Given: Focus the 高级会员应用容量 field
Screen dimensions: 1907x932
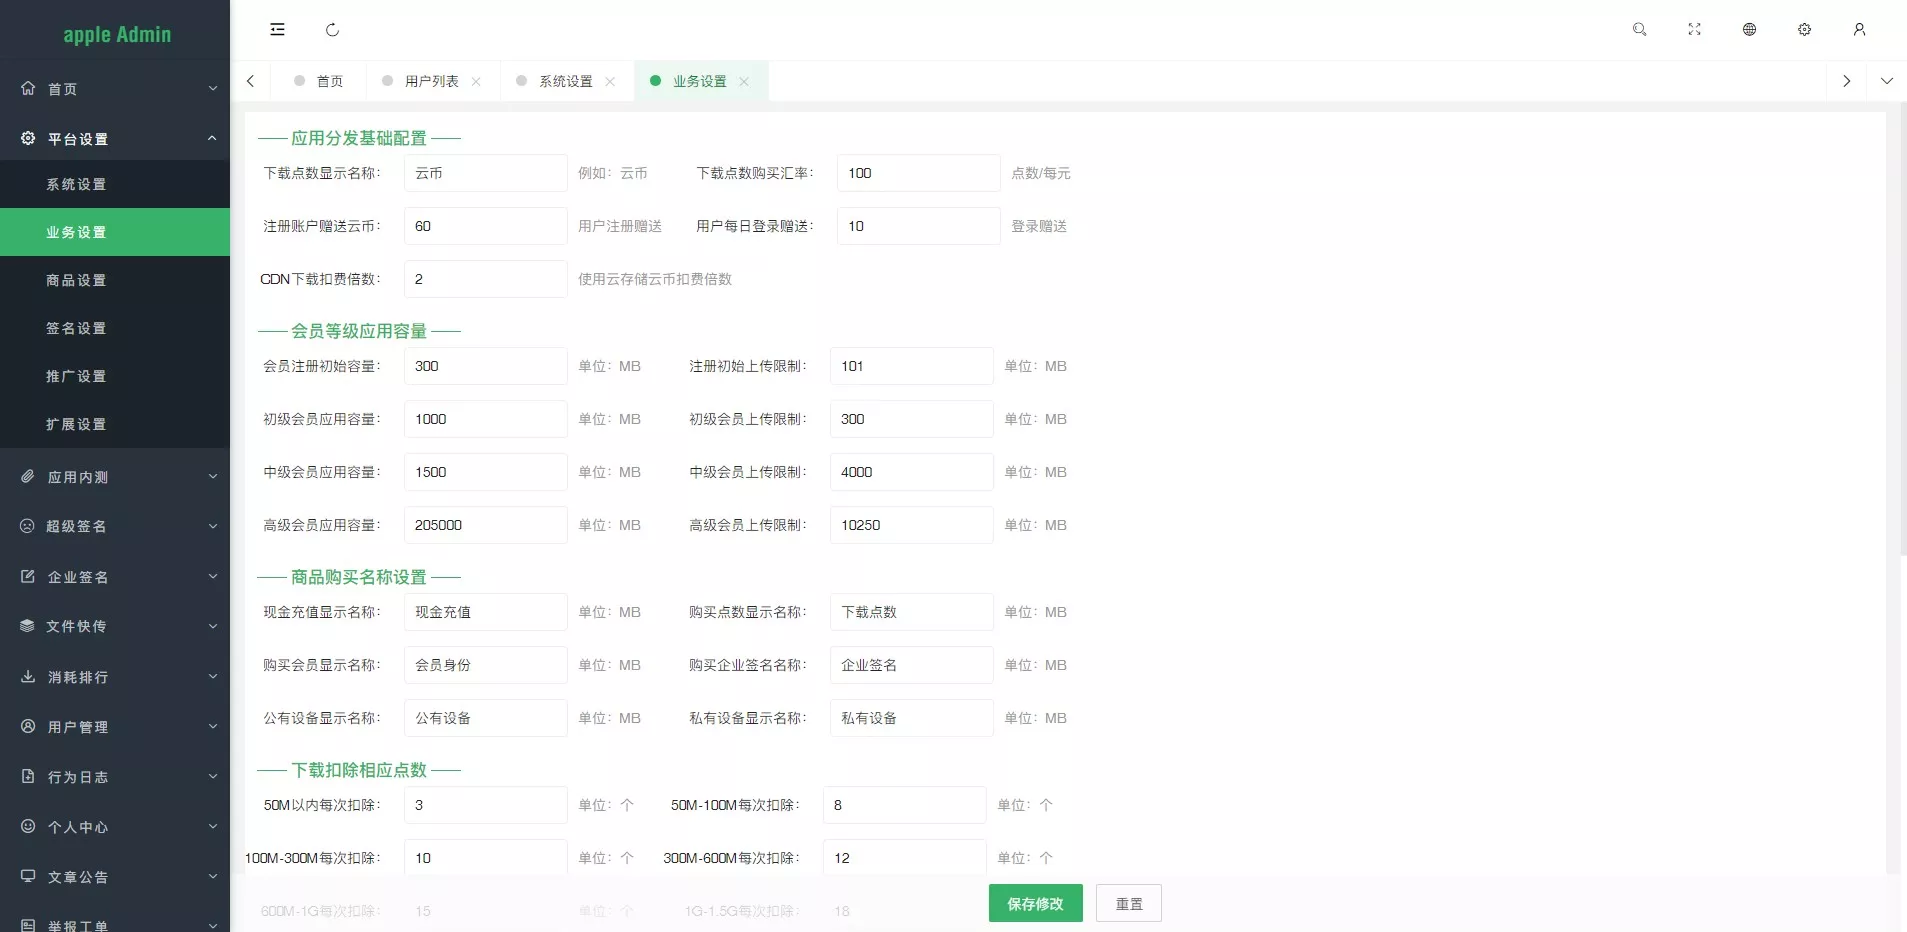Looking at the screenshot, I should pos(485,525).
